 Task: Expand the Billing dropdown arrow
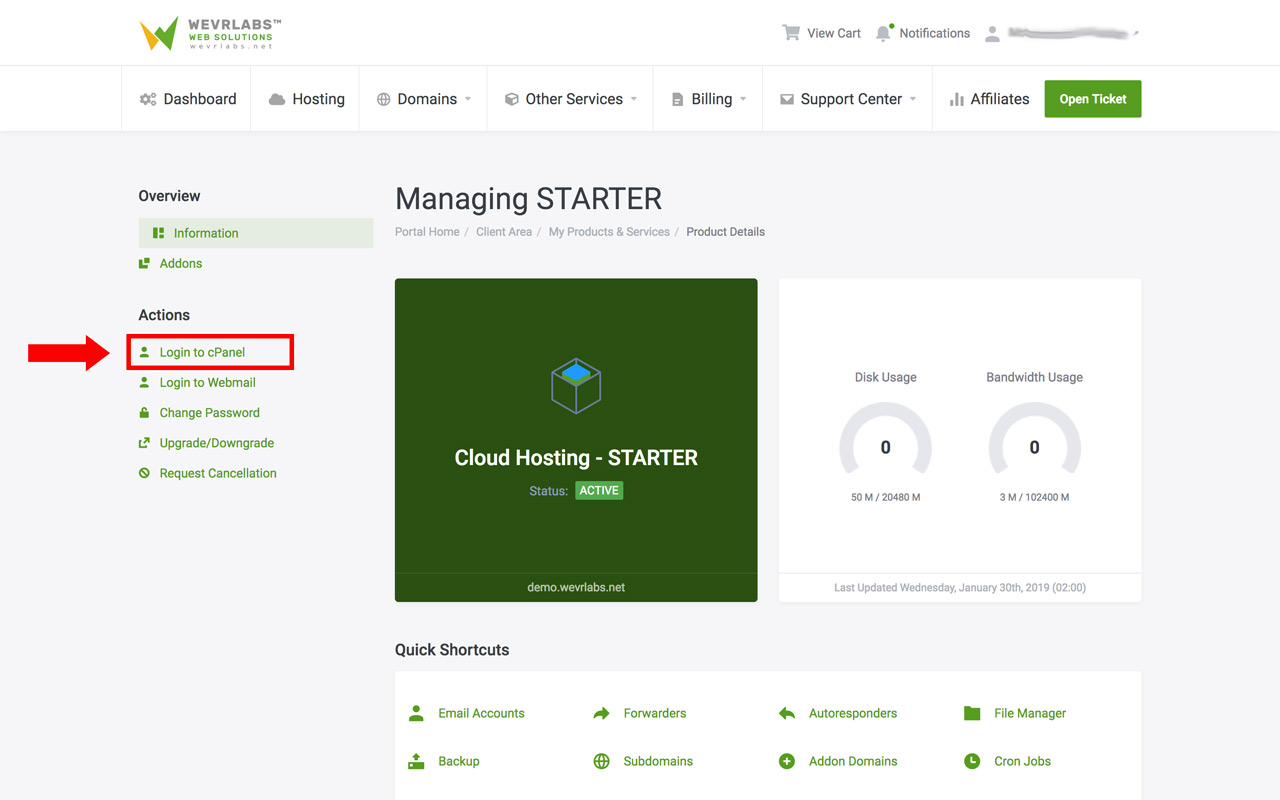743,99
